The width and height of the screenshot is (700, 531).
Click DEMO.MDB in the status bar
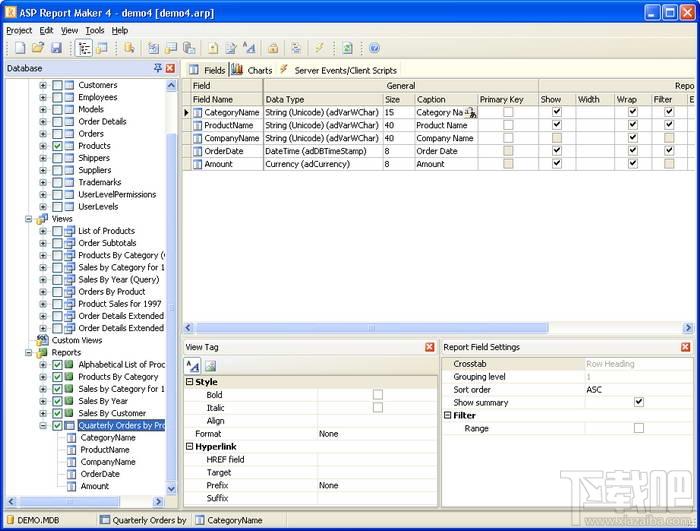pyautogui.click(x=38, y=520)
